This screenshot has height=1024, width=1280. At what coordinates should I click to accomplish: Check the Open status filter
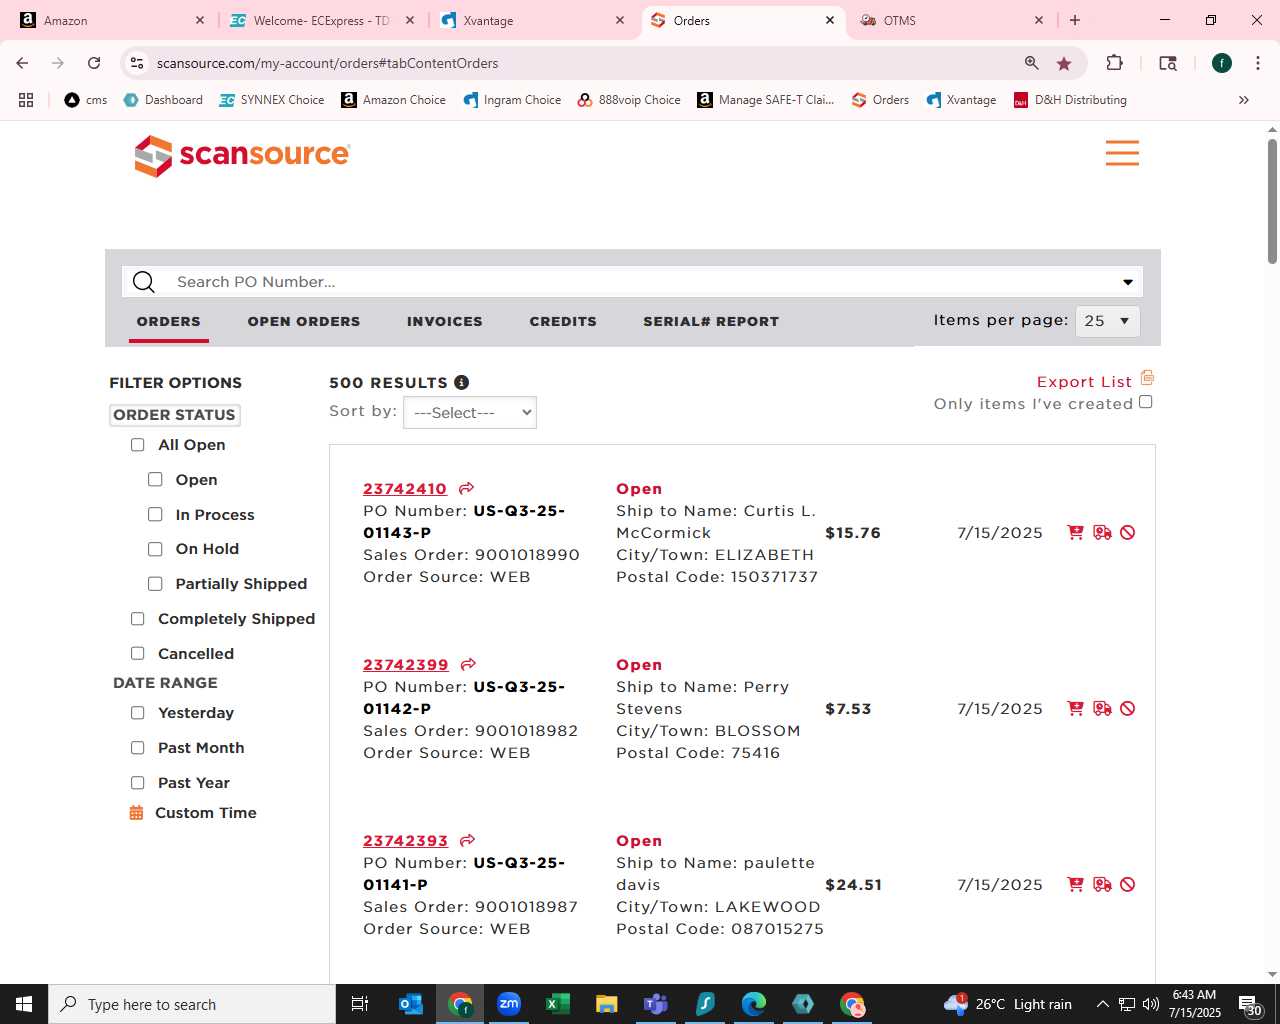pyautogui.click(x=155, y=480)
